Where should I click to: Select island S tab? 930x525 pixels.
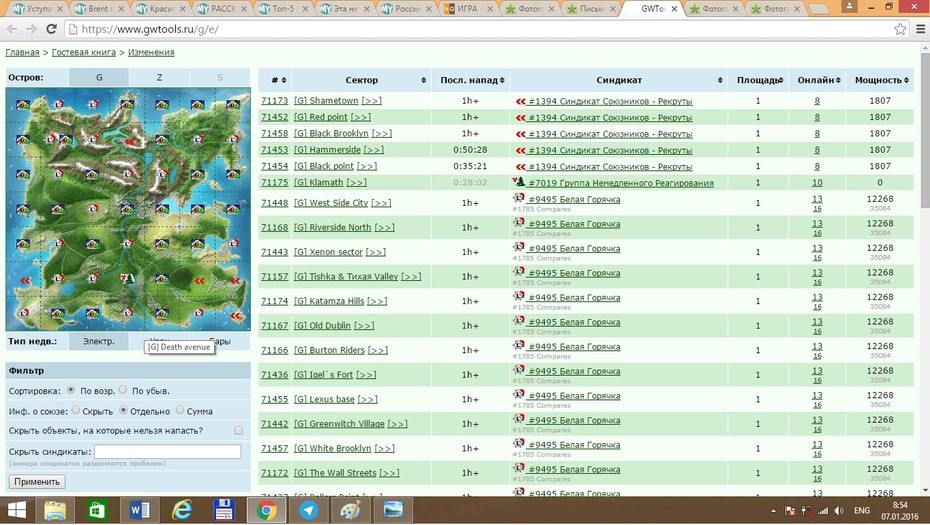point(220,78)
